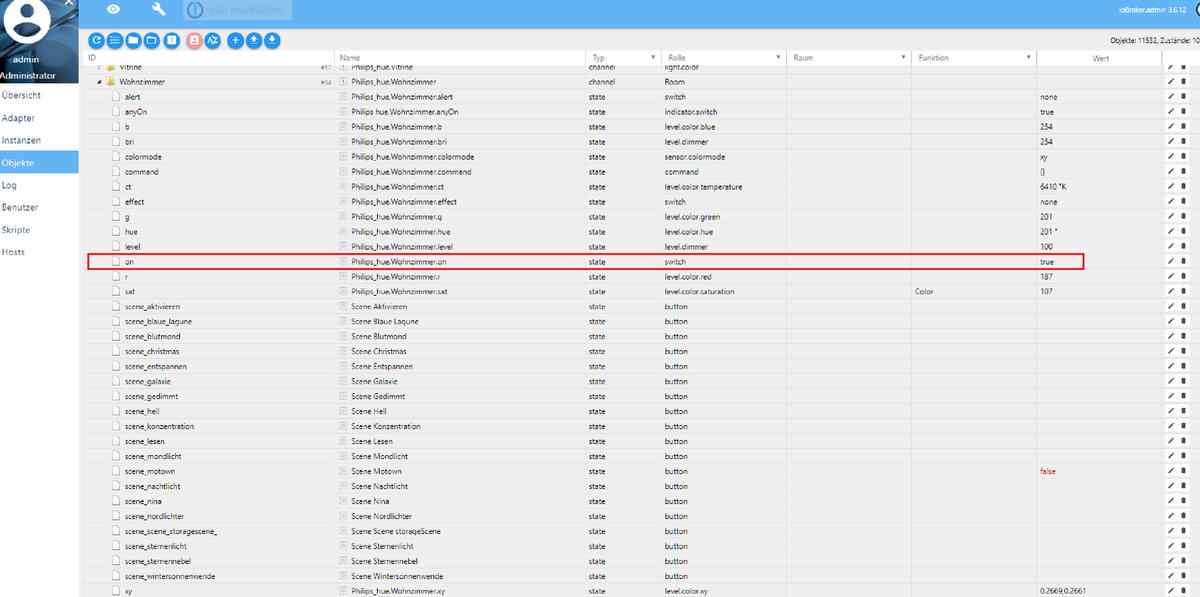Open the Instanzen page
Screen dimensions: 1200x597
(x=39, y=140)
